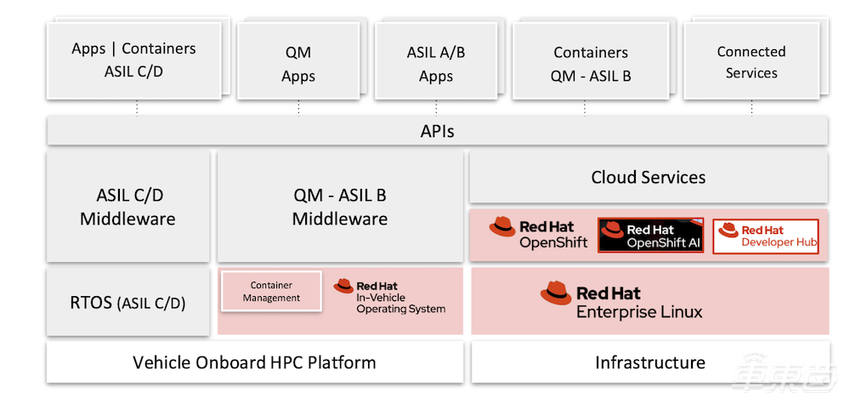Select the ASIL C/D Middleware block
The height and width of the screenshot is (405, 850).
tap(128, 207)
